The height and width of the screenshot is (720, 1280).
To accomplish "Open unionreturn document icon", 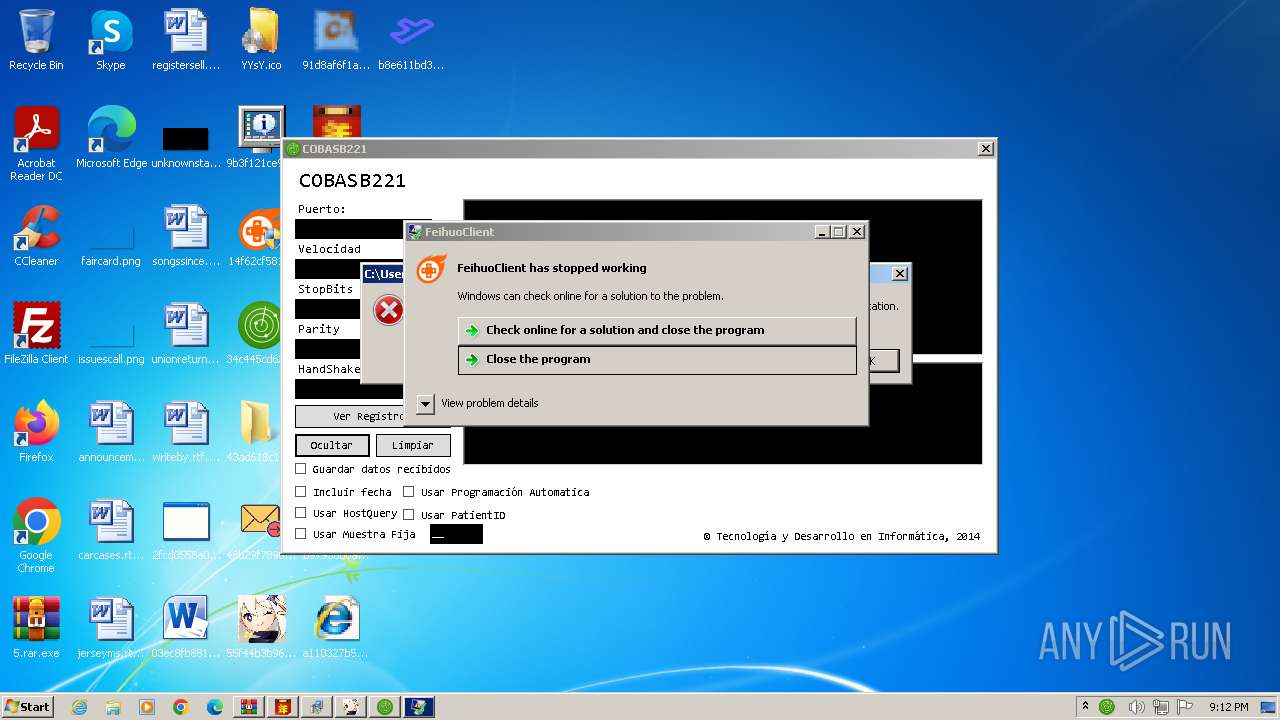I will pyautogui.click(x=185, y=333).
